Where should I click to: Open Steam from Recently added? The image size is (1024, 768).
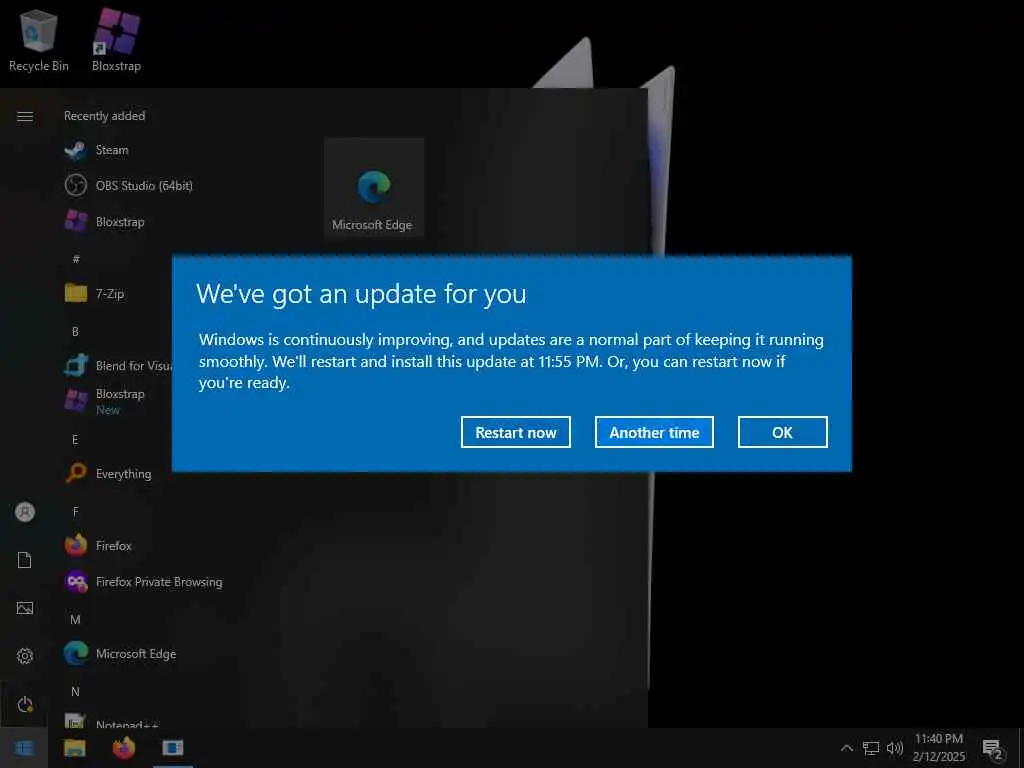111,150
